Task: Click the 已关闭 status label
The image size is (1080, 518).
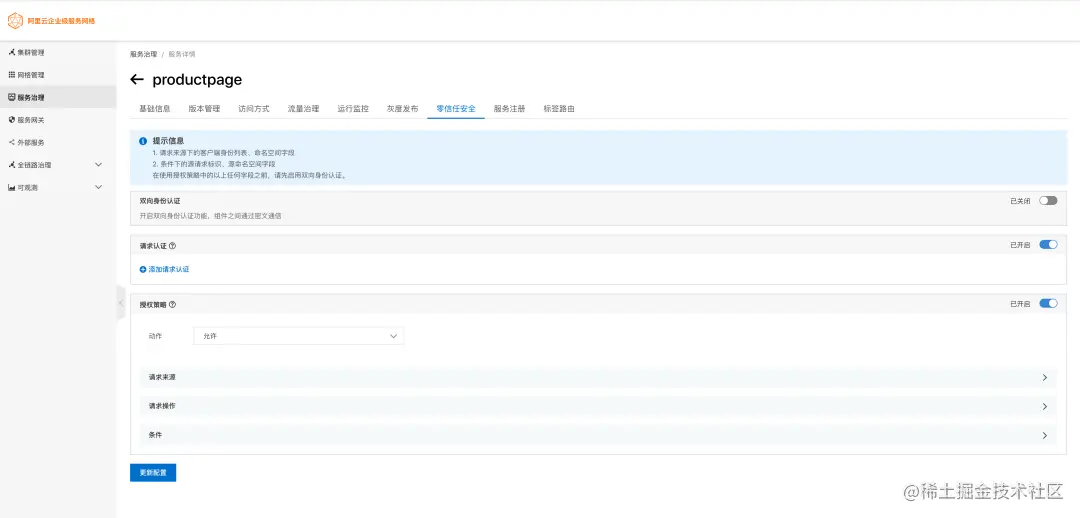Action: point(1020,201)
